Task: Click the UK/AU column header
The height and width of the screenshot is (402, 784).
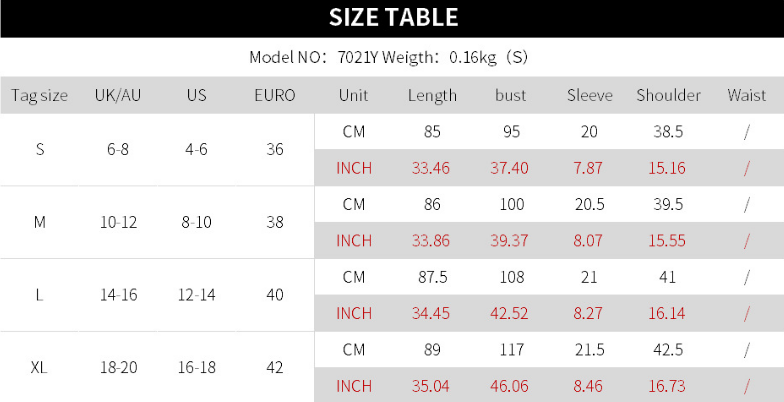Action: (x=118, y=95)
